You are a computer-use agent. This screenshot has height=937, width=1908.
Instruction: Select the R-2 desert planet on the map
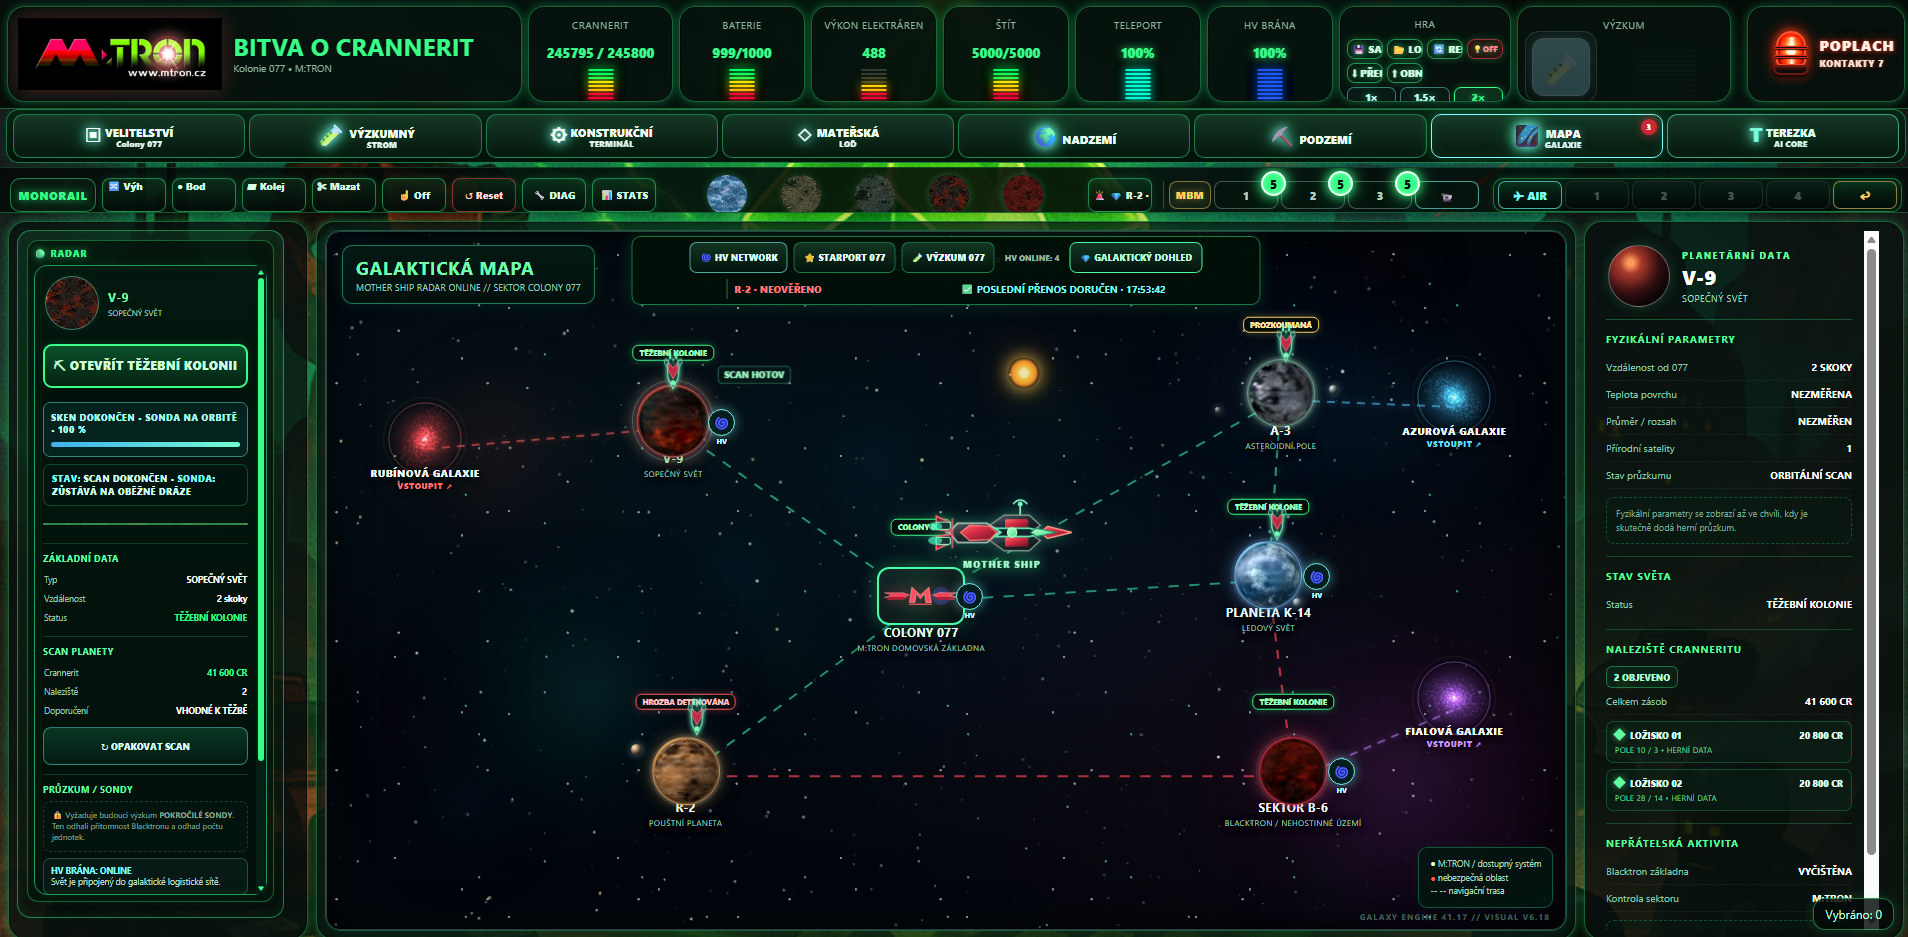pos(685,771)
